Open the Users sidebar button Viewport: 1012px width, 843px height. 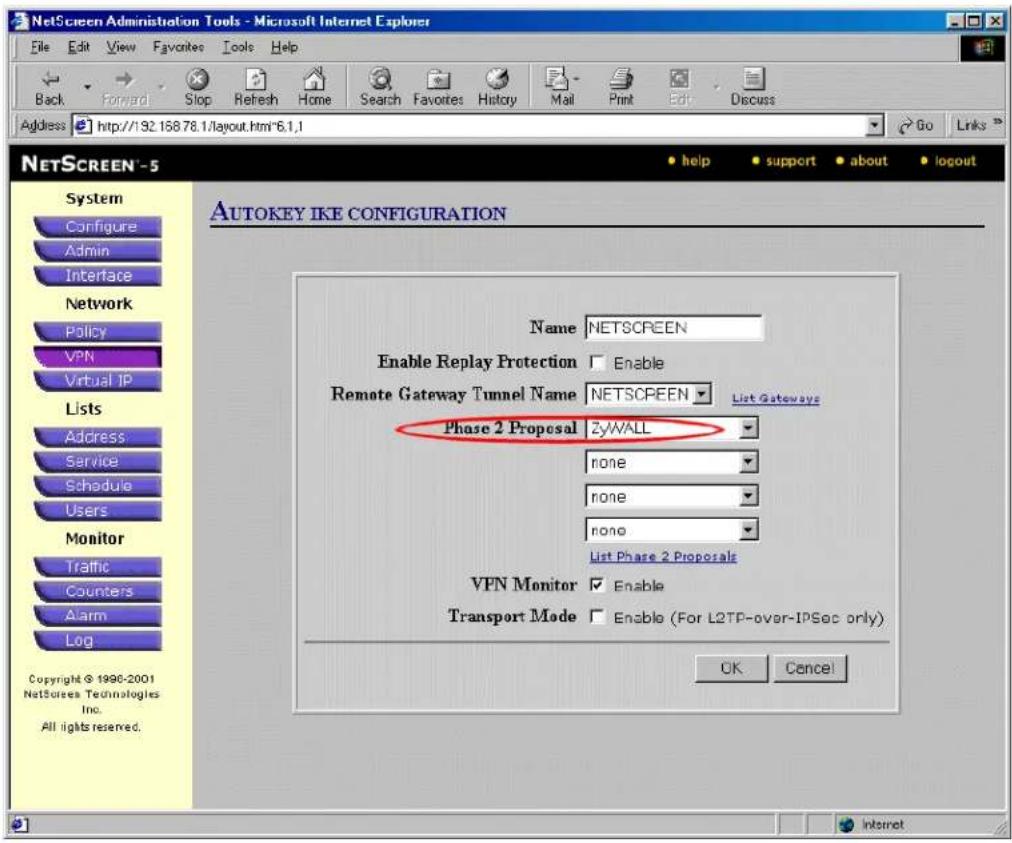click(x=98, y=511)
